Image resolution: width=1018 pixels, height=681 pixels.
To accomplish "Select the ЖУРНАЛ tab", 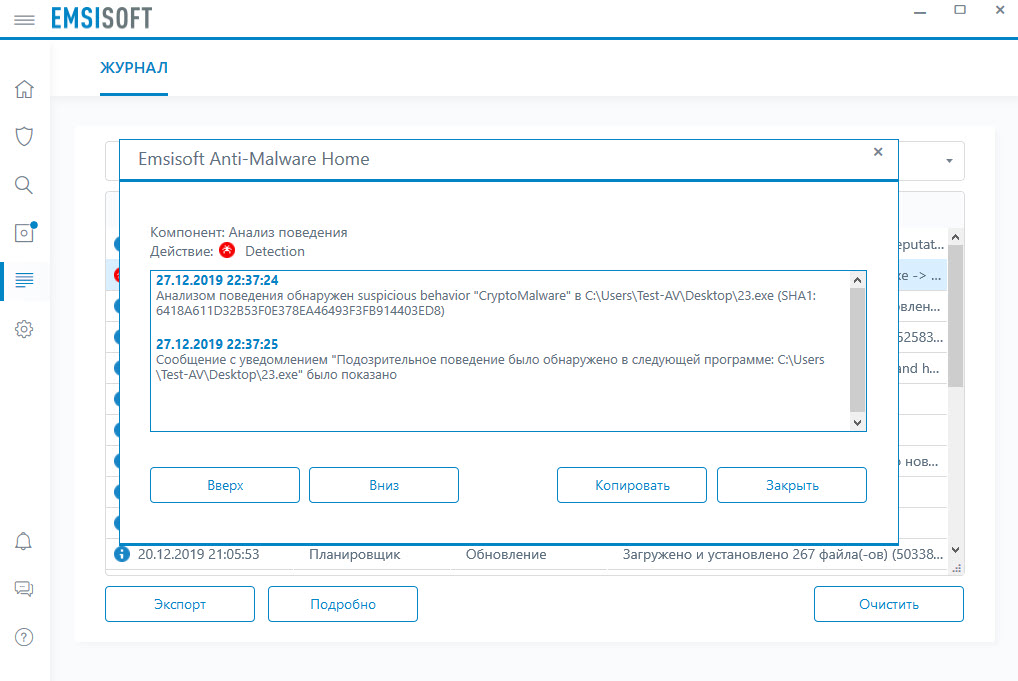I will (134, 68).
